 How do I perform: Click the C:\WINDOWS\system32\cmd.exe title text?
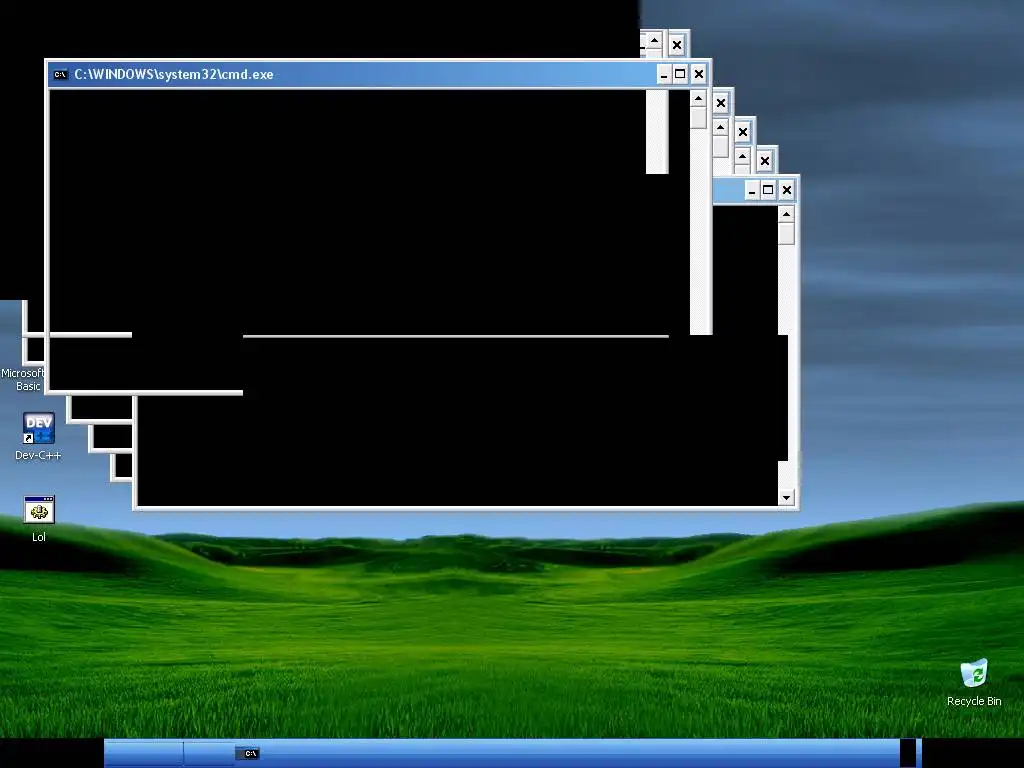(174, 74)
